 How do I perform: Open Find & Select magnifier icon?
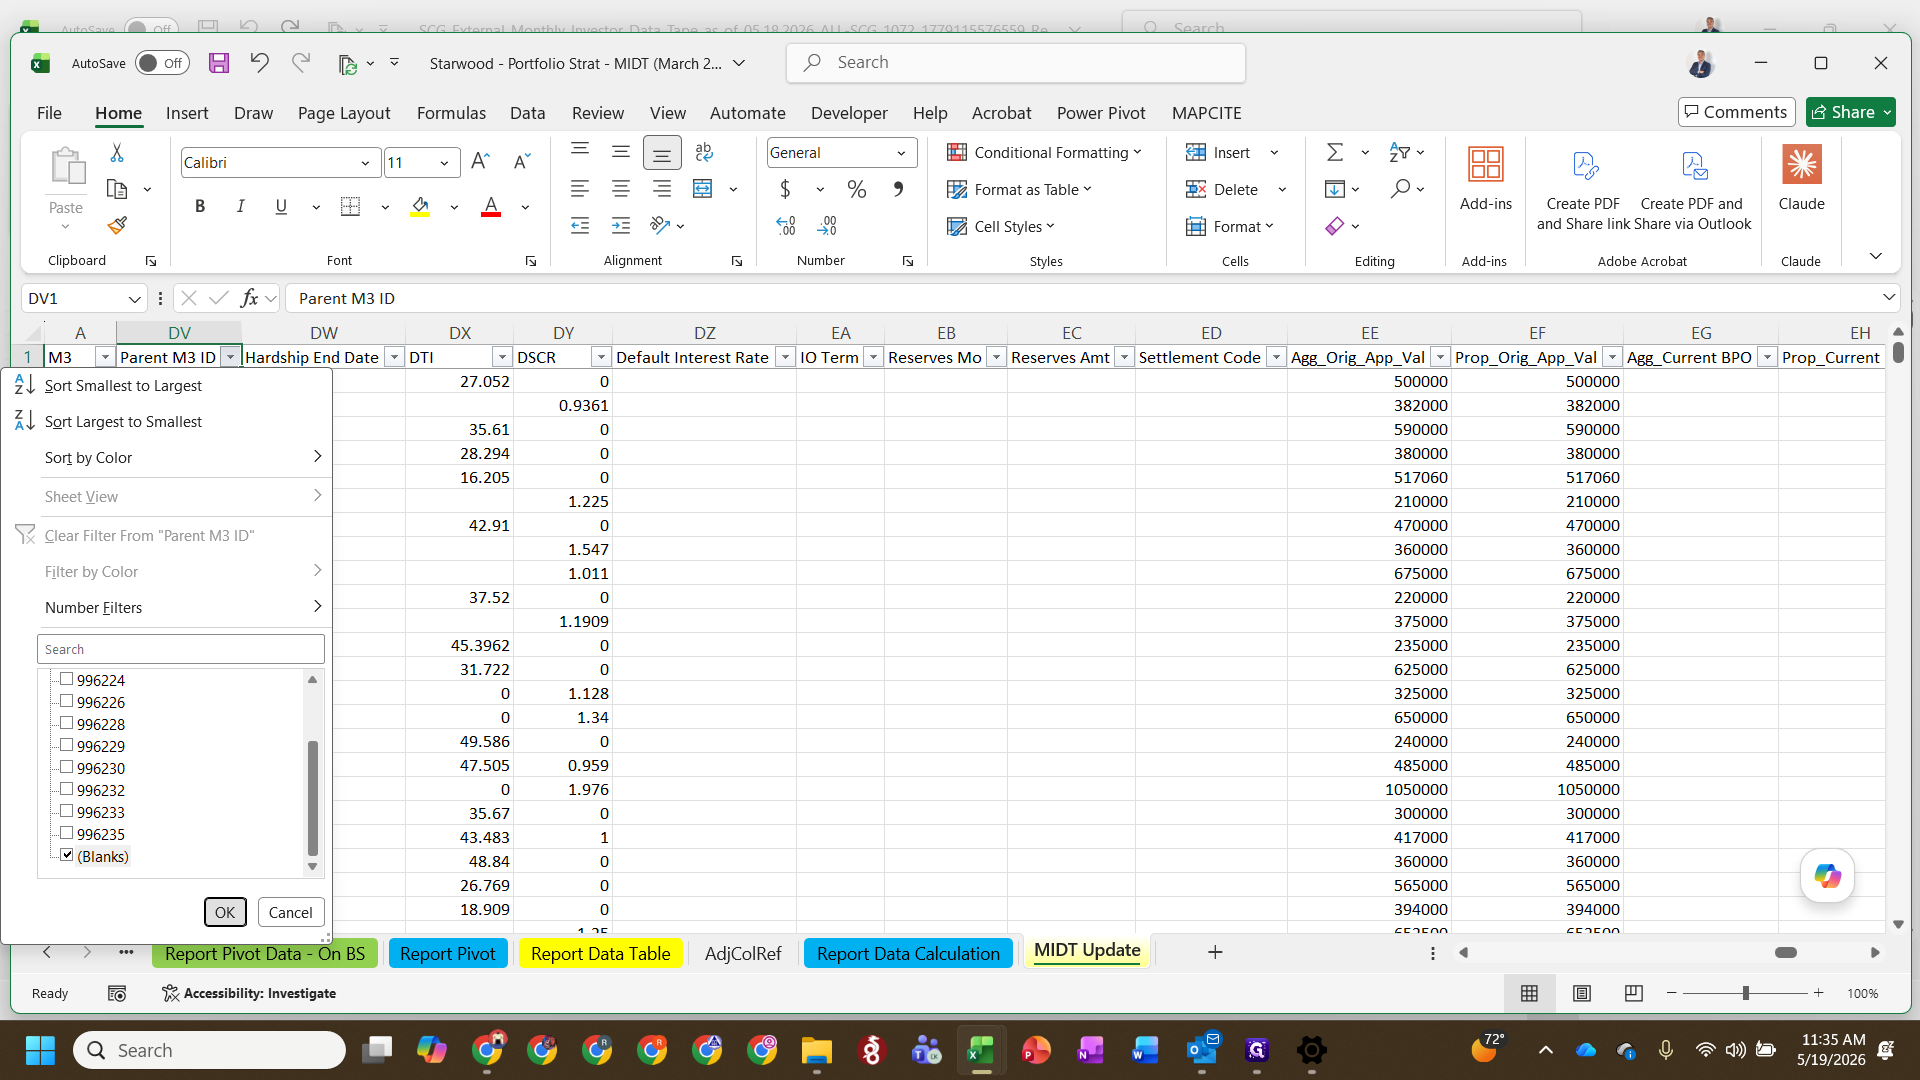coord(1400,189)
